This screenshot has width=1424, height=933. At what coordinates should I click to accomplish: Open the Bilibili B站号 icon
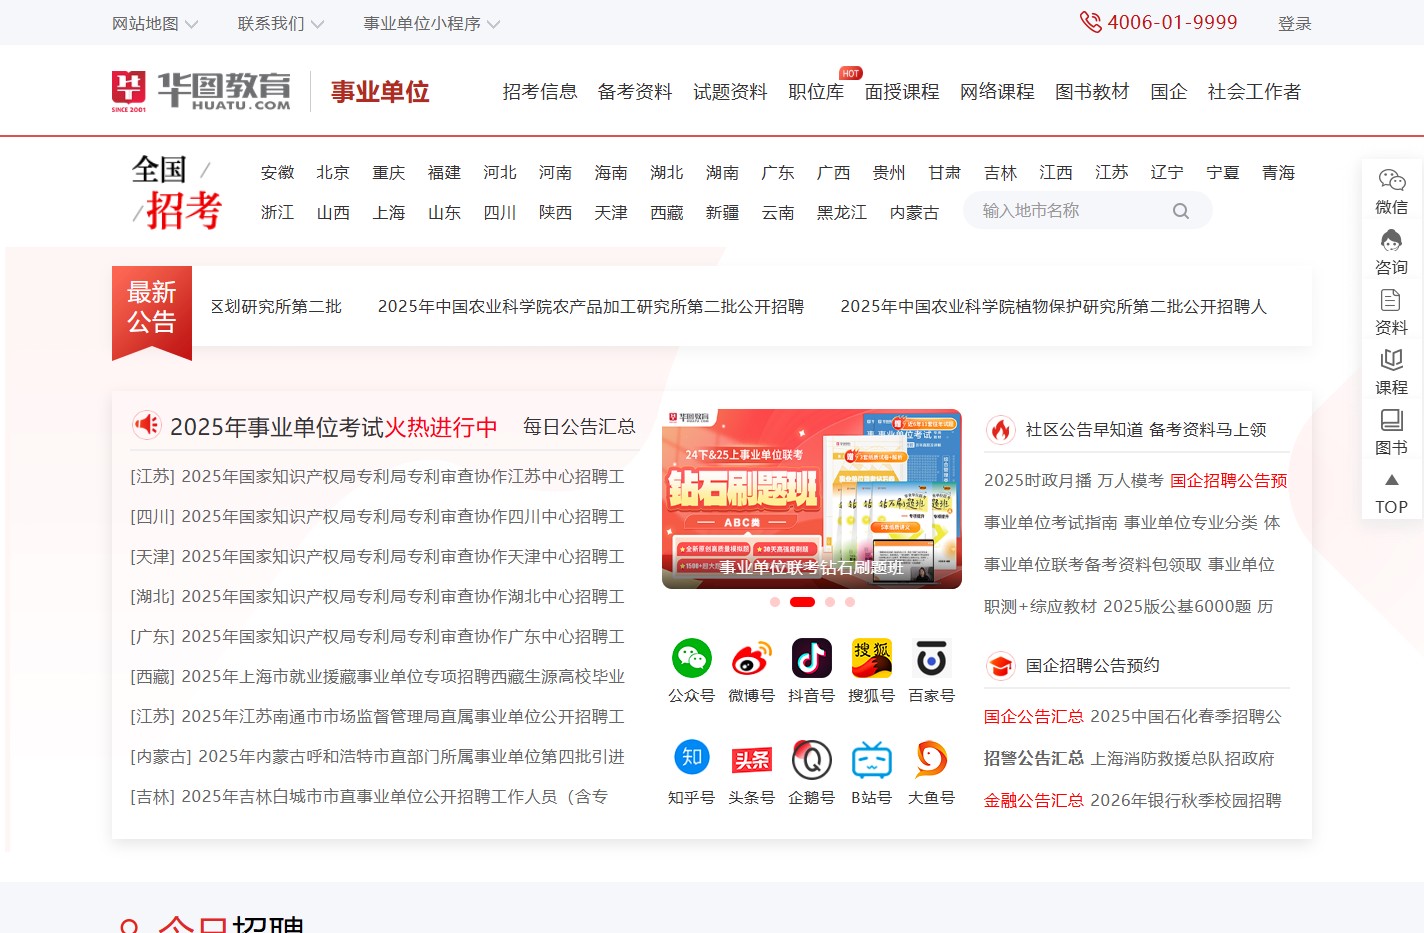(871, 759)
